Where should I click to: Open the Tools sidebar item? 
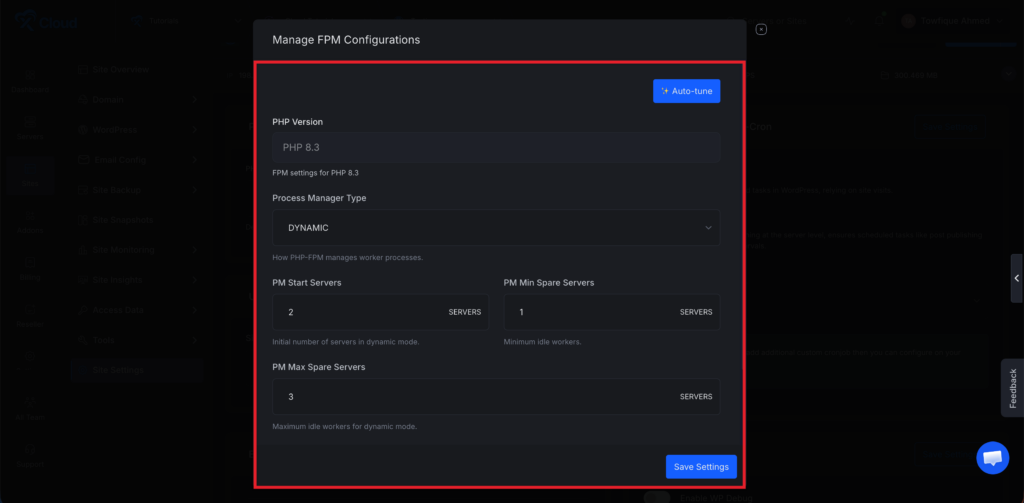pos(105,340)
